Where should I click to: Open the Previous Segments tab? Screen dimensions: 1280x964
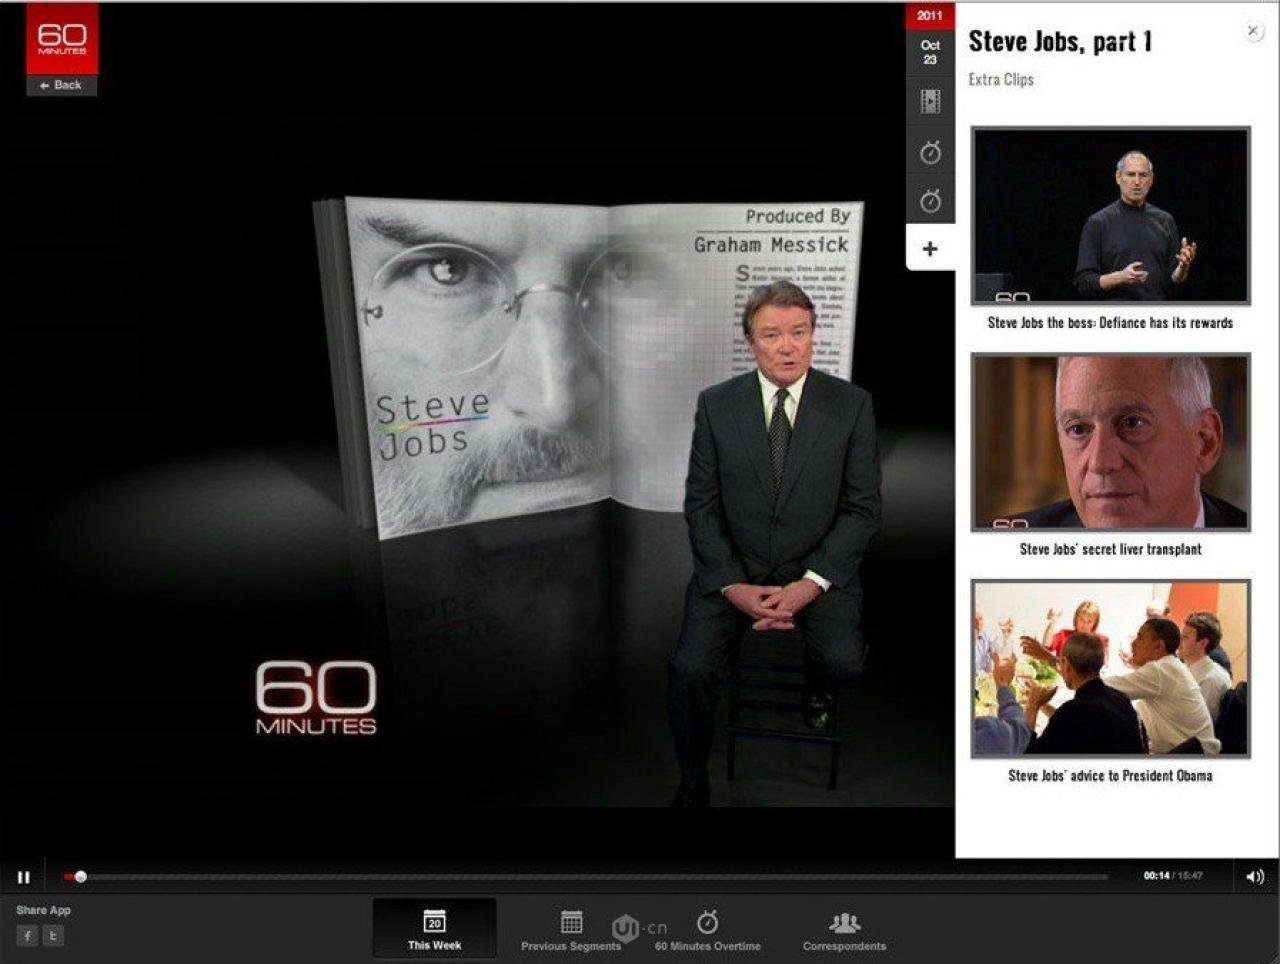point(571,929)
